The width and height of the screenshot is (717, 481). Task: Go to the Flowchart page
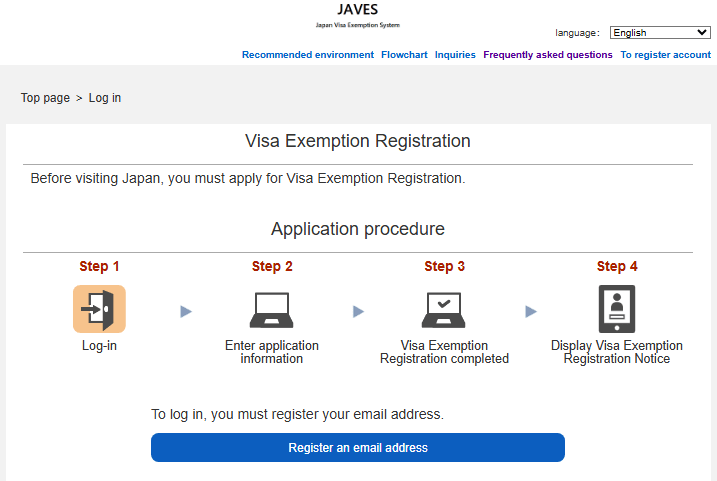click(x=404, y=55)
